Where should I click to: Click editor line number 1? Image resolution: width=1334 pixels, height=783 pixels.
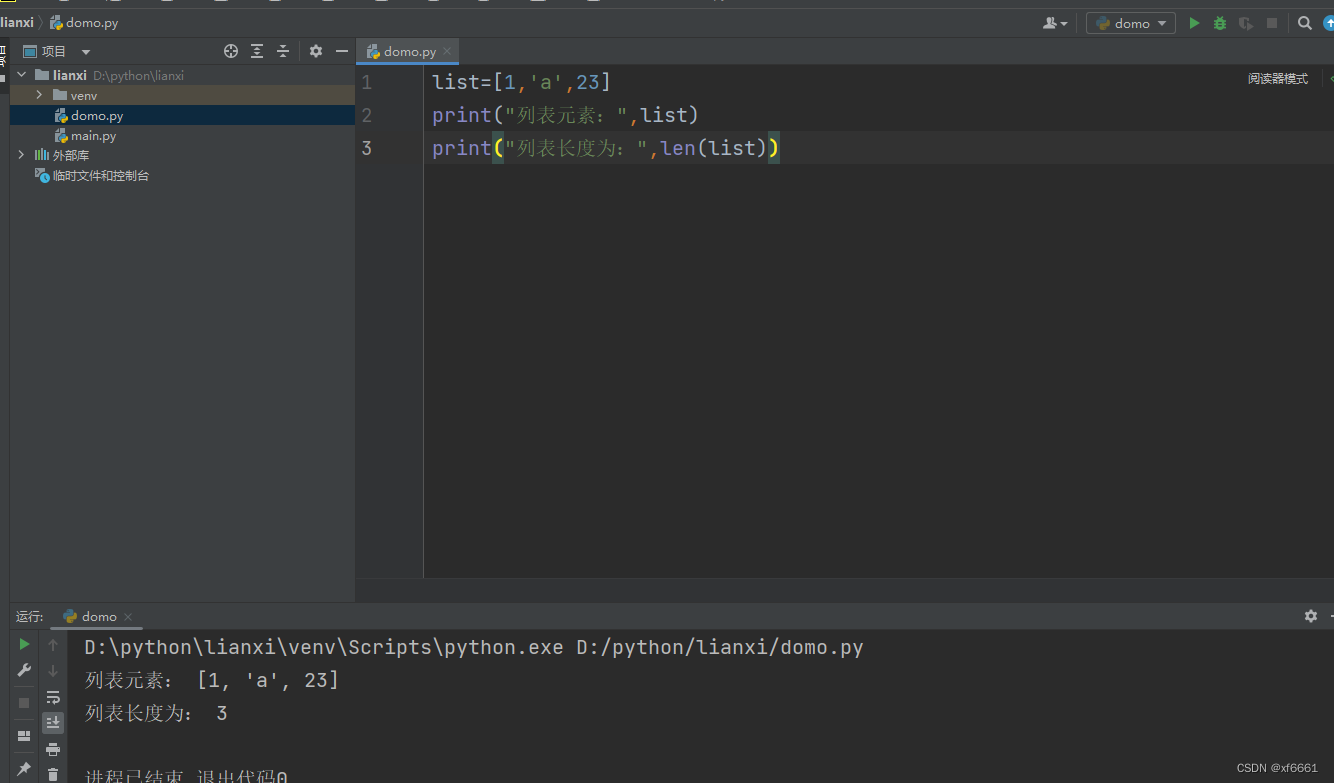click(366, 82)
